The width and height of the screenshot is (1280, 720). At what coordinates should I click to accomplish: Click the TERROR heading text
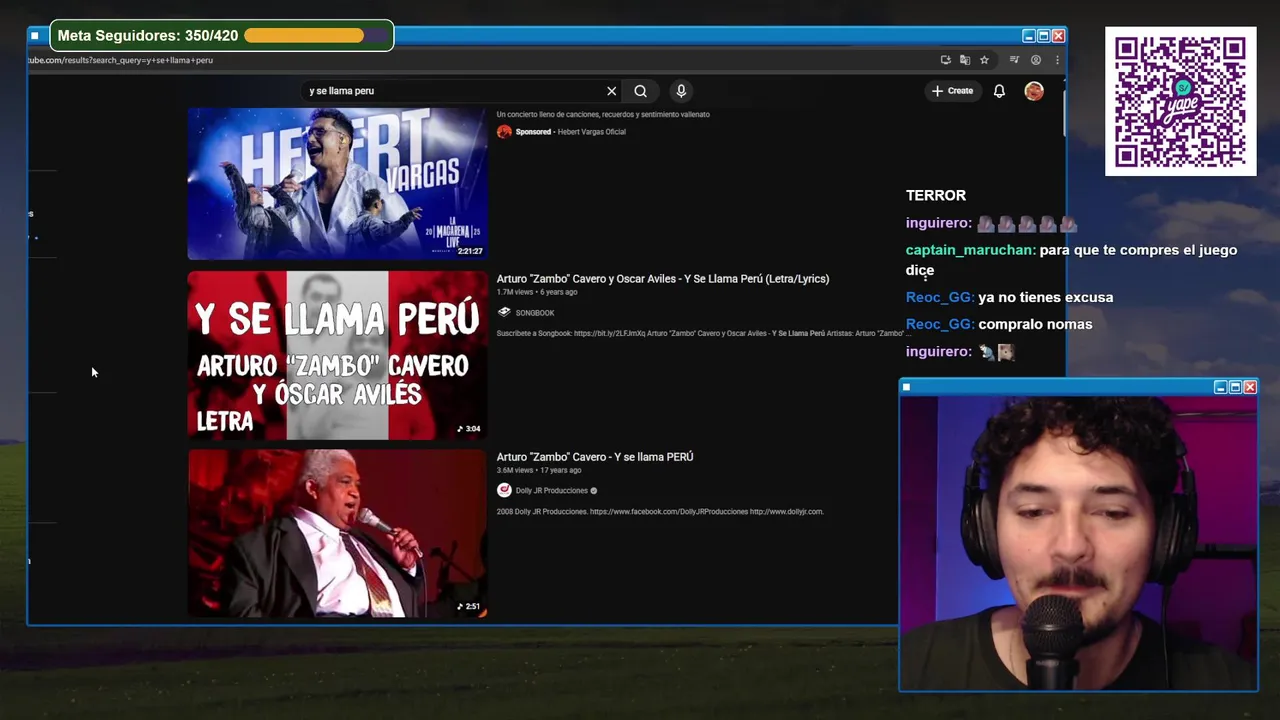pos(936,196)
